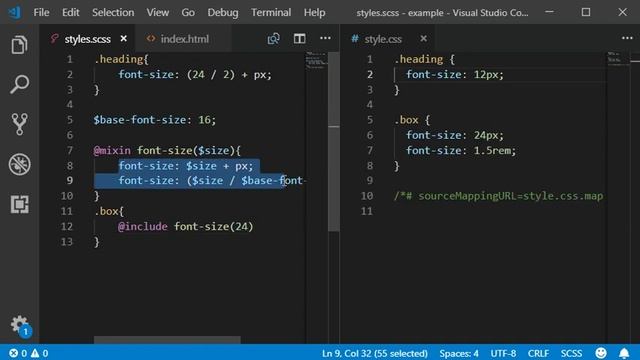Click the feedback smiley icon
This screenshot has height=360, width=640.
601,353
